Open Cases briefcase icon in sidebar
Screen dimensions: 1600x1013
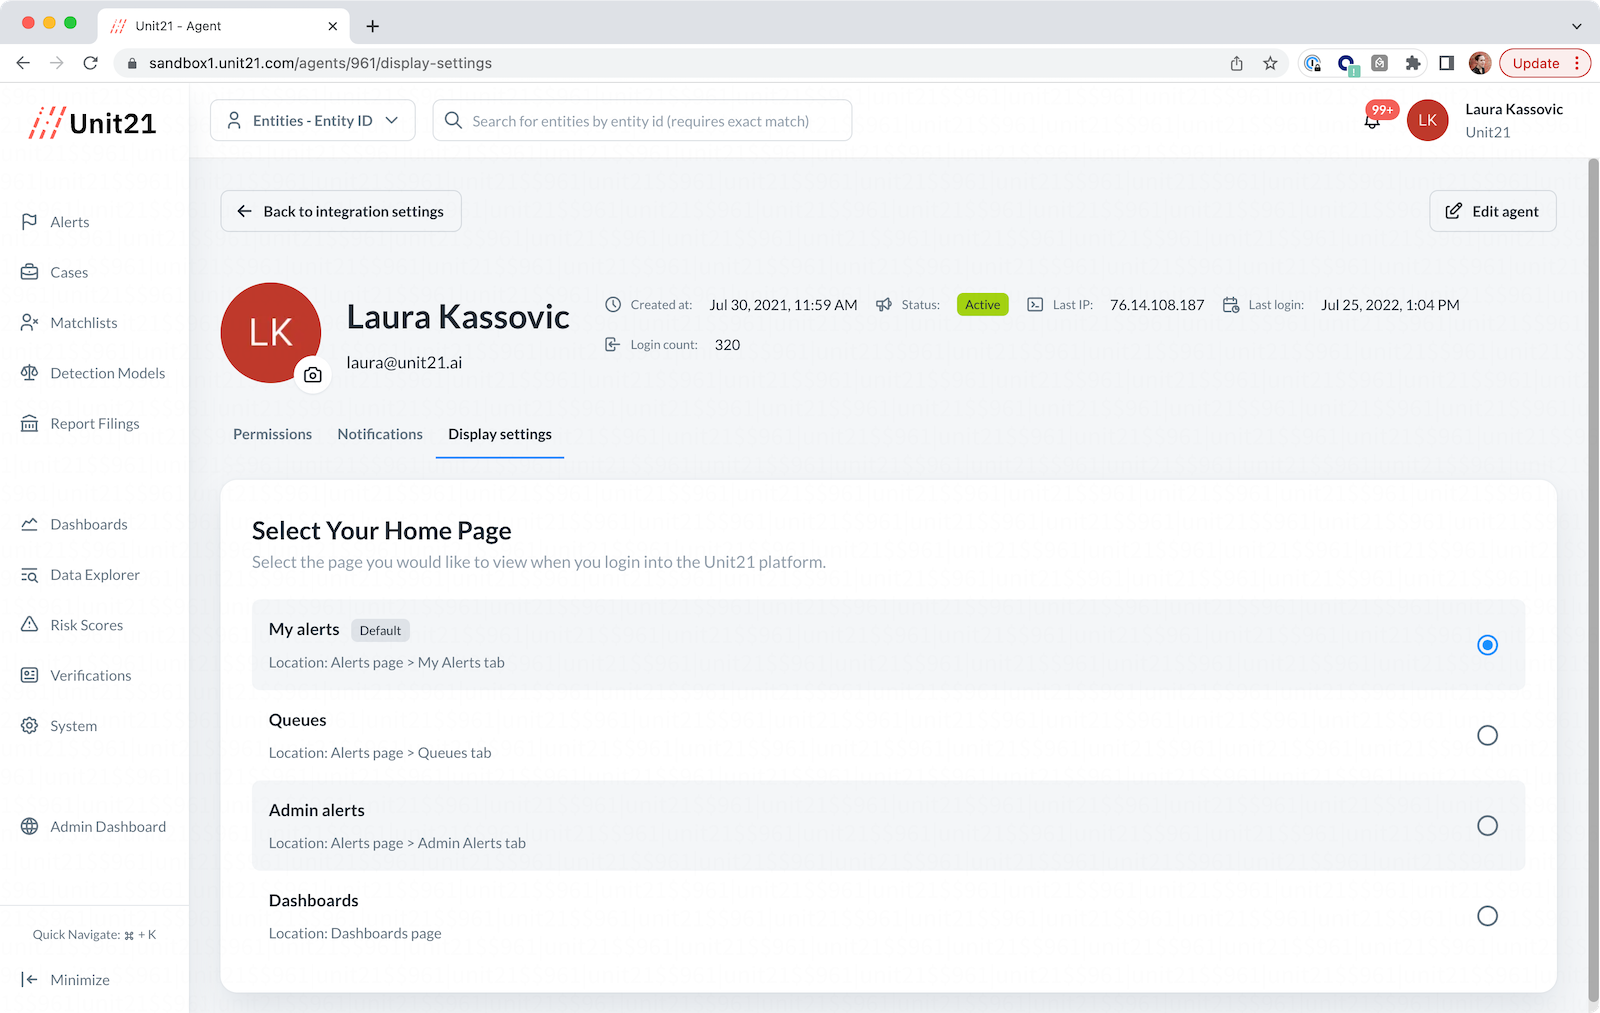coord(30,272)
